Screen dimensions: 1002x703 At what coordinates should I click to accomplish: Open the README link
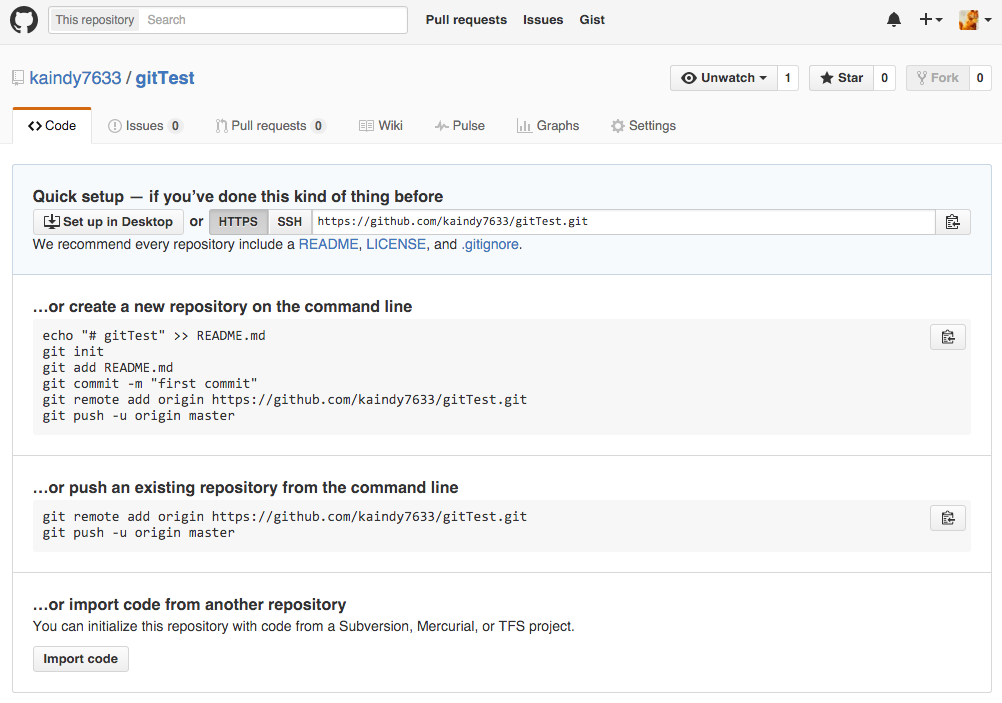328,244
